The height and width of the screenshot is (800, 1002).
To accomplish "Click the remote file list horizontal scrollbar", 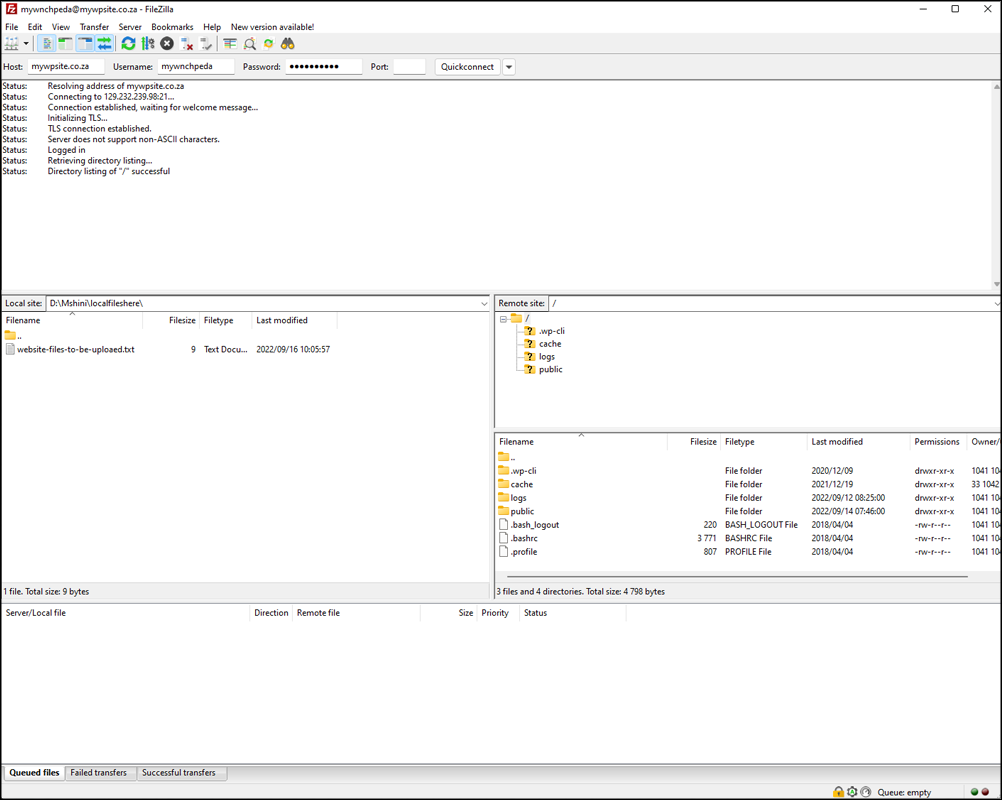I will [737, 577].
